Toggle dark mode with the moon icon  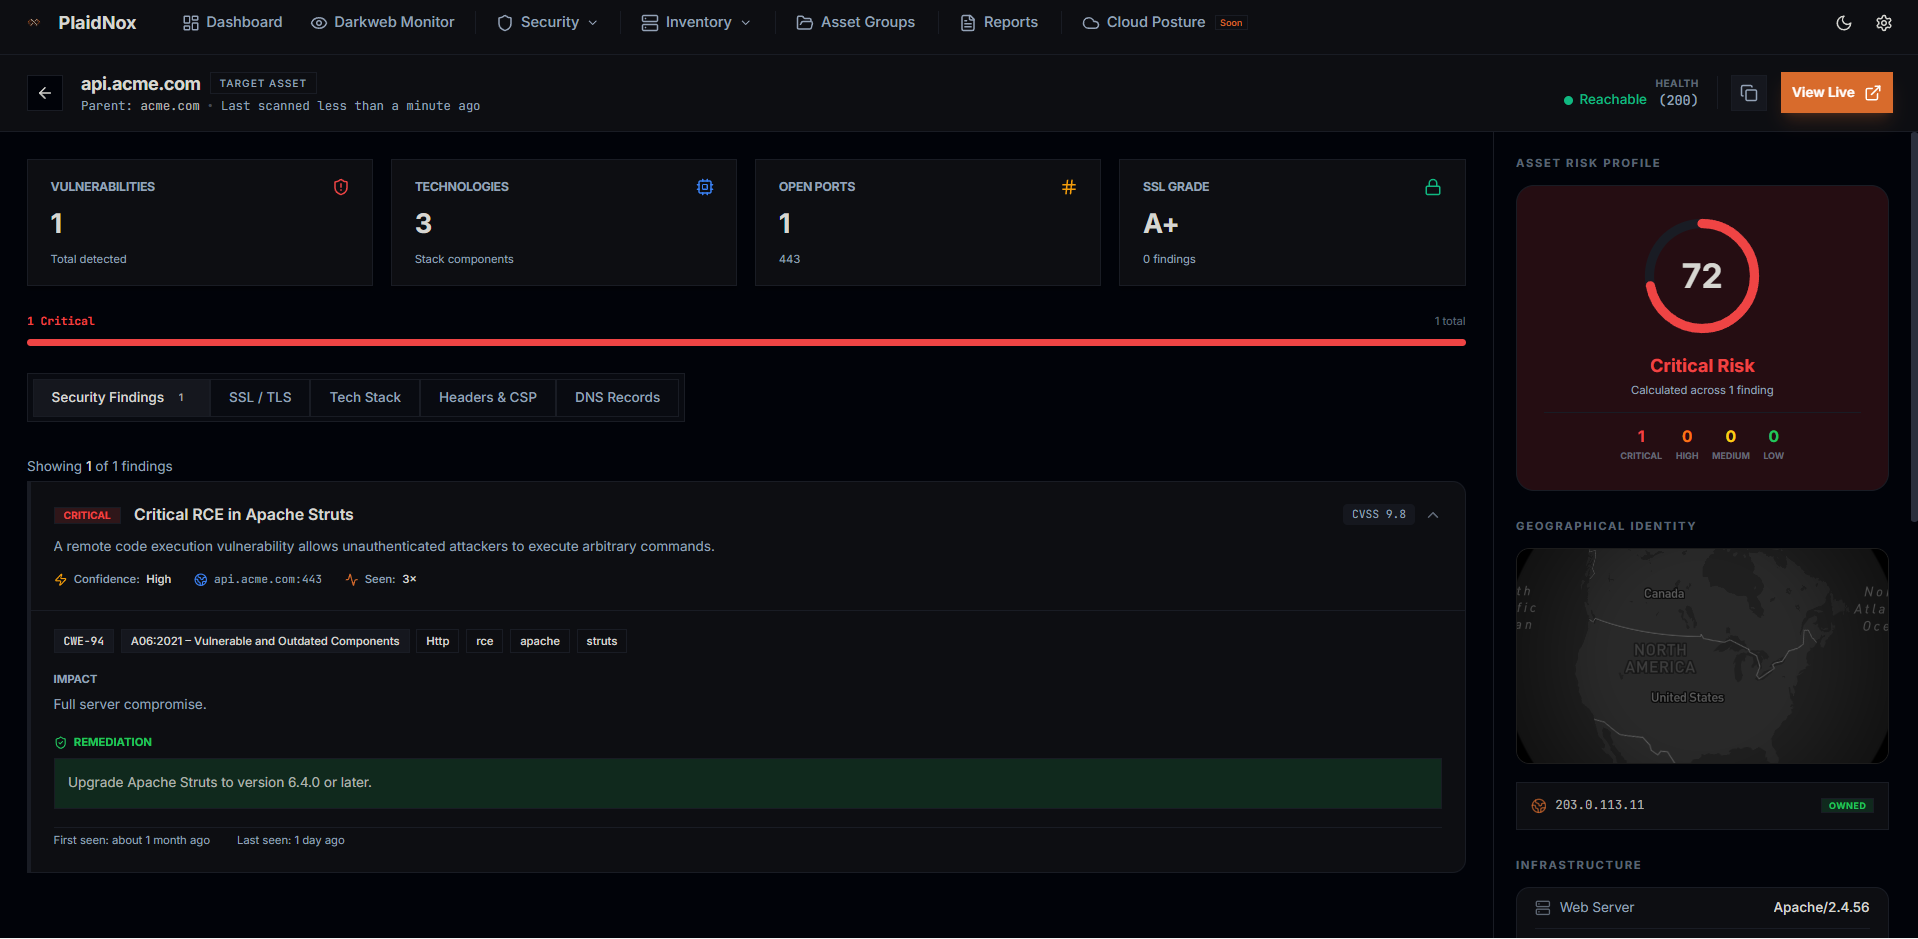point(1843,23)
